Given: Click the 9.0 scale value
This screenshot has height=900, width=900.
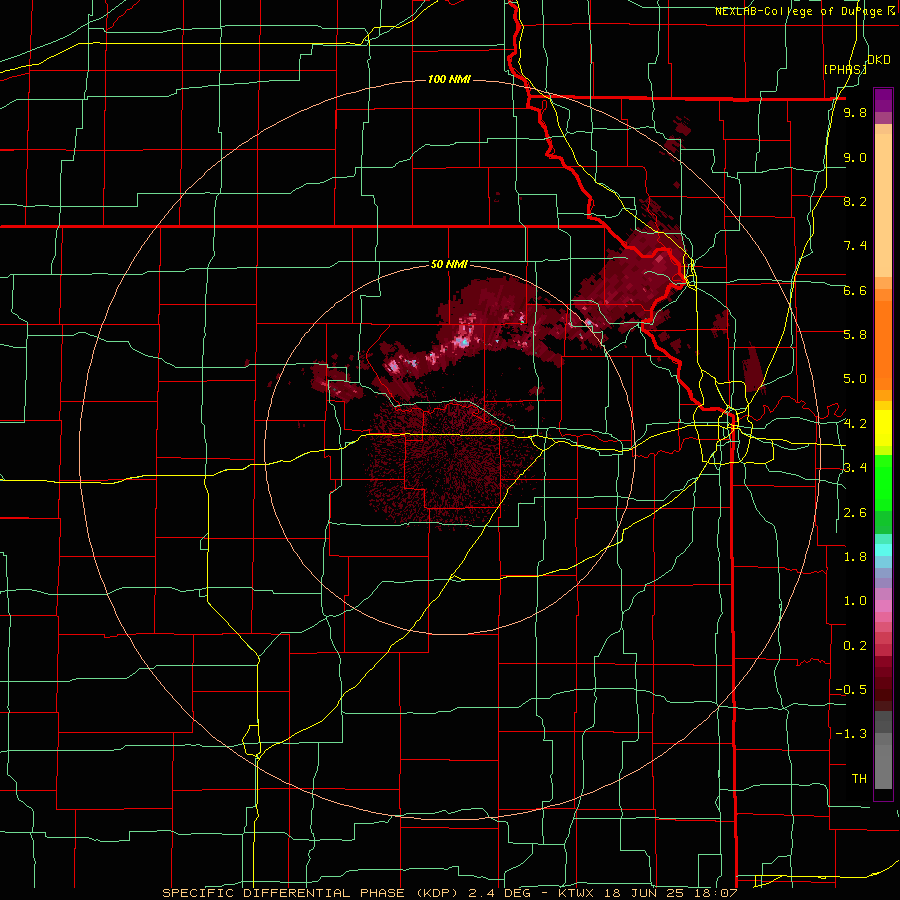Looking at the screenshot, I should click(x=855, y=157).
